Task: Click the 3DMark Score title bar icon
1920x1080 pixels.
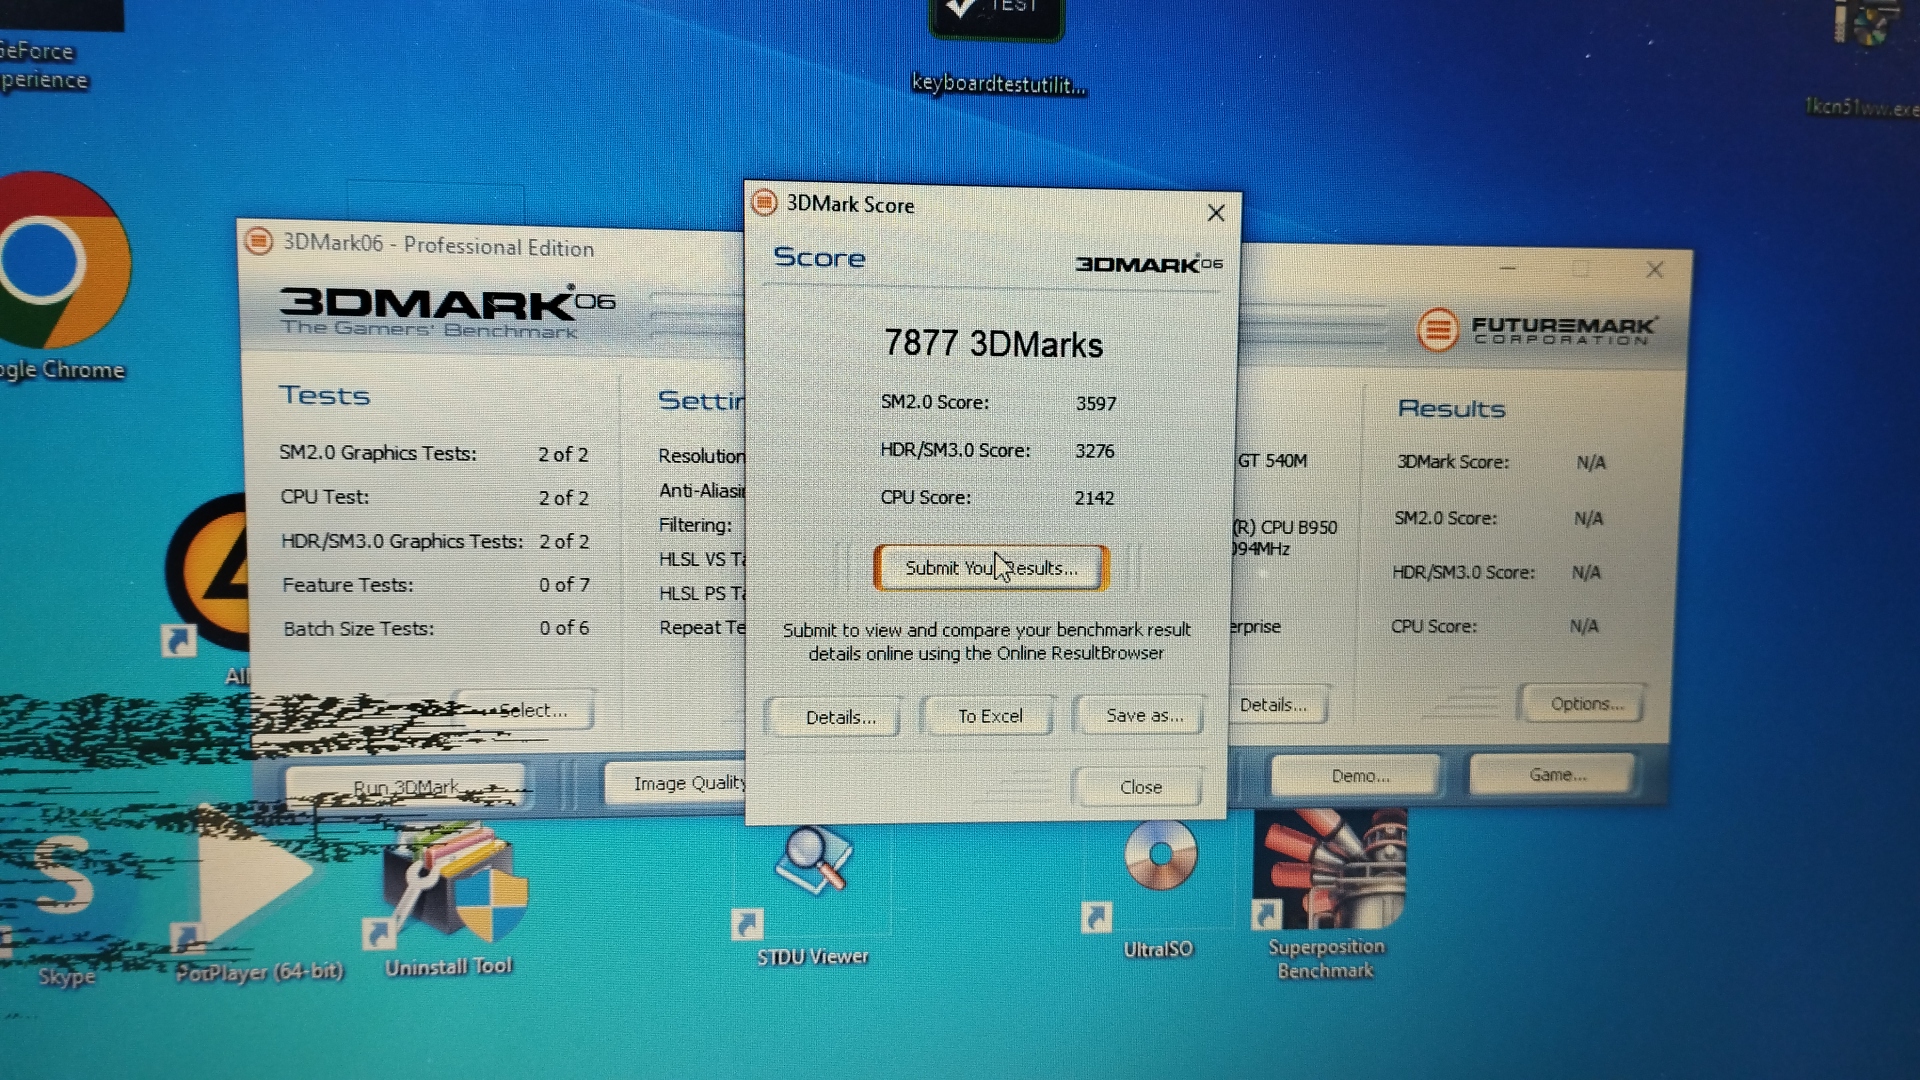Action: point(765,203)
